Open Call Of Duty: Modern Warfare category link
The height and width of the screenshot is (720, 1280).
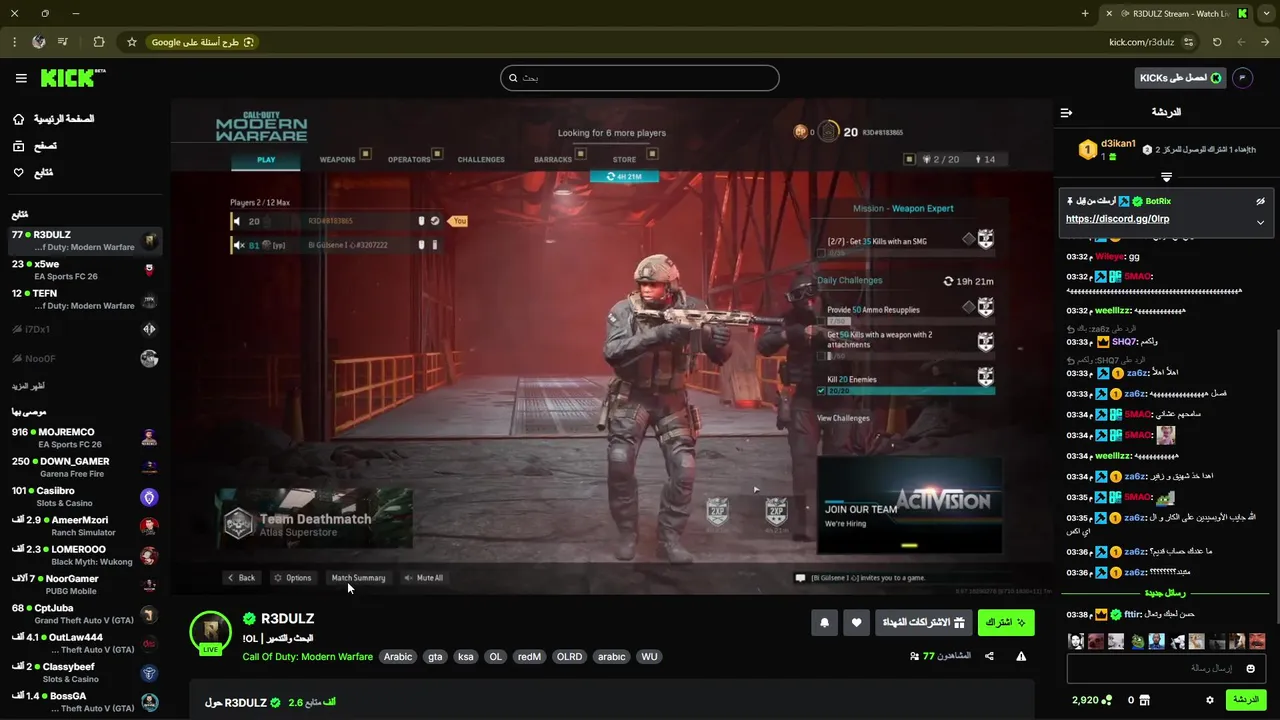point(308,657)
